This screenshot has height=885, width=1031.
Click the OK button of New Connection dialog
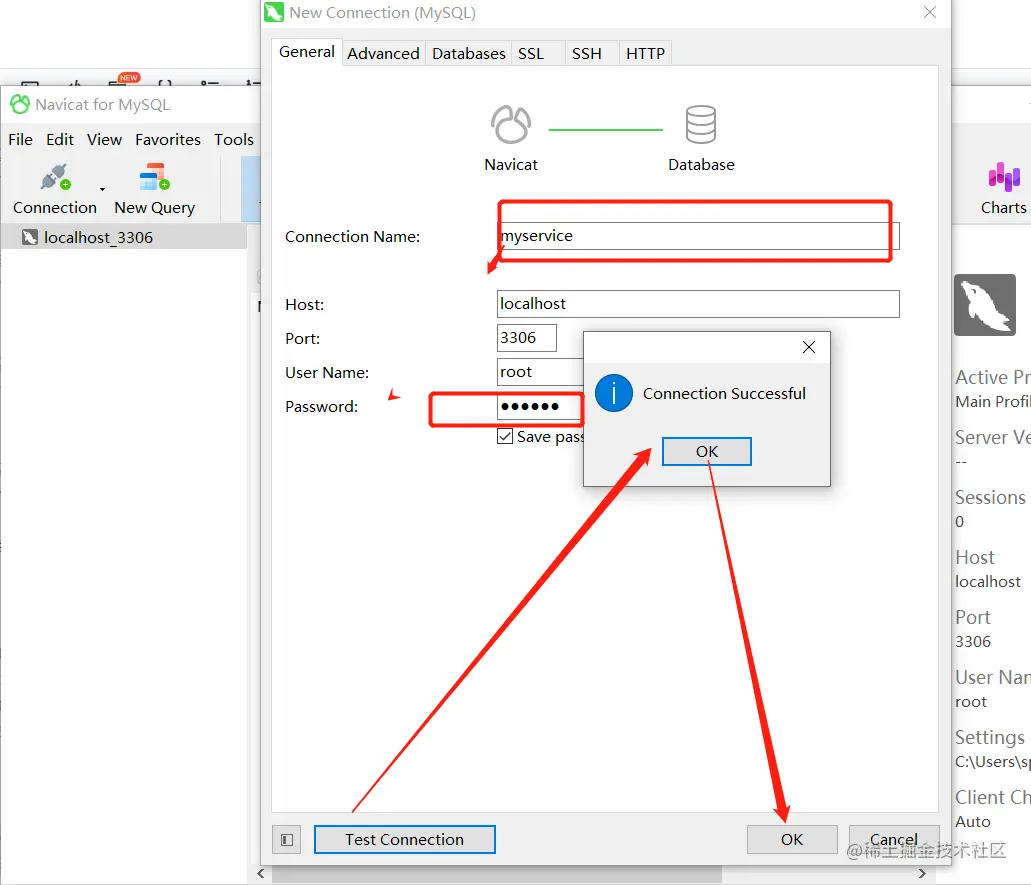[792, 840]
